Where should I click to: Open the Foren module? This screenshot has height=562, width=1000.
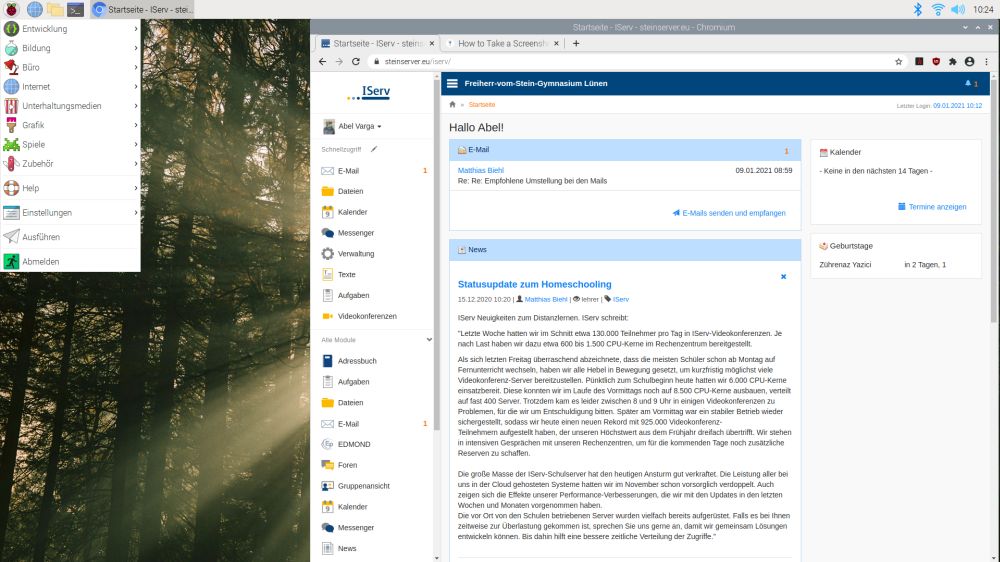[347, 465]
